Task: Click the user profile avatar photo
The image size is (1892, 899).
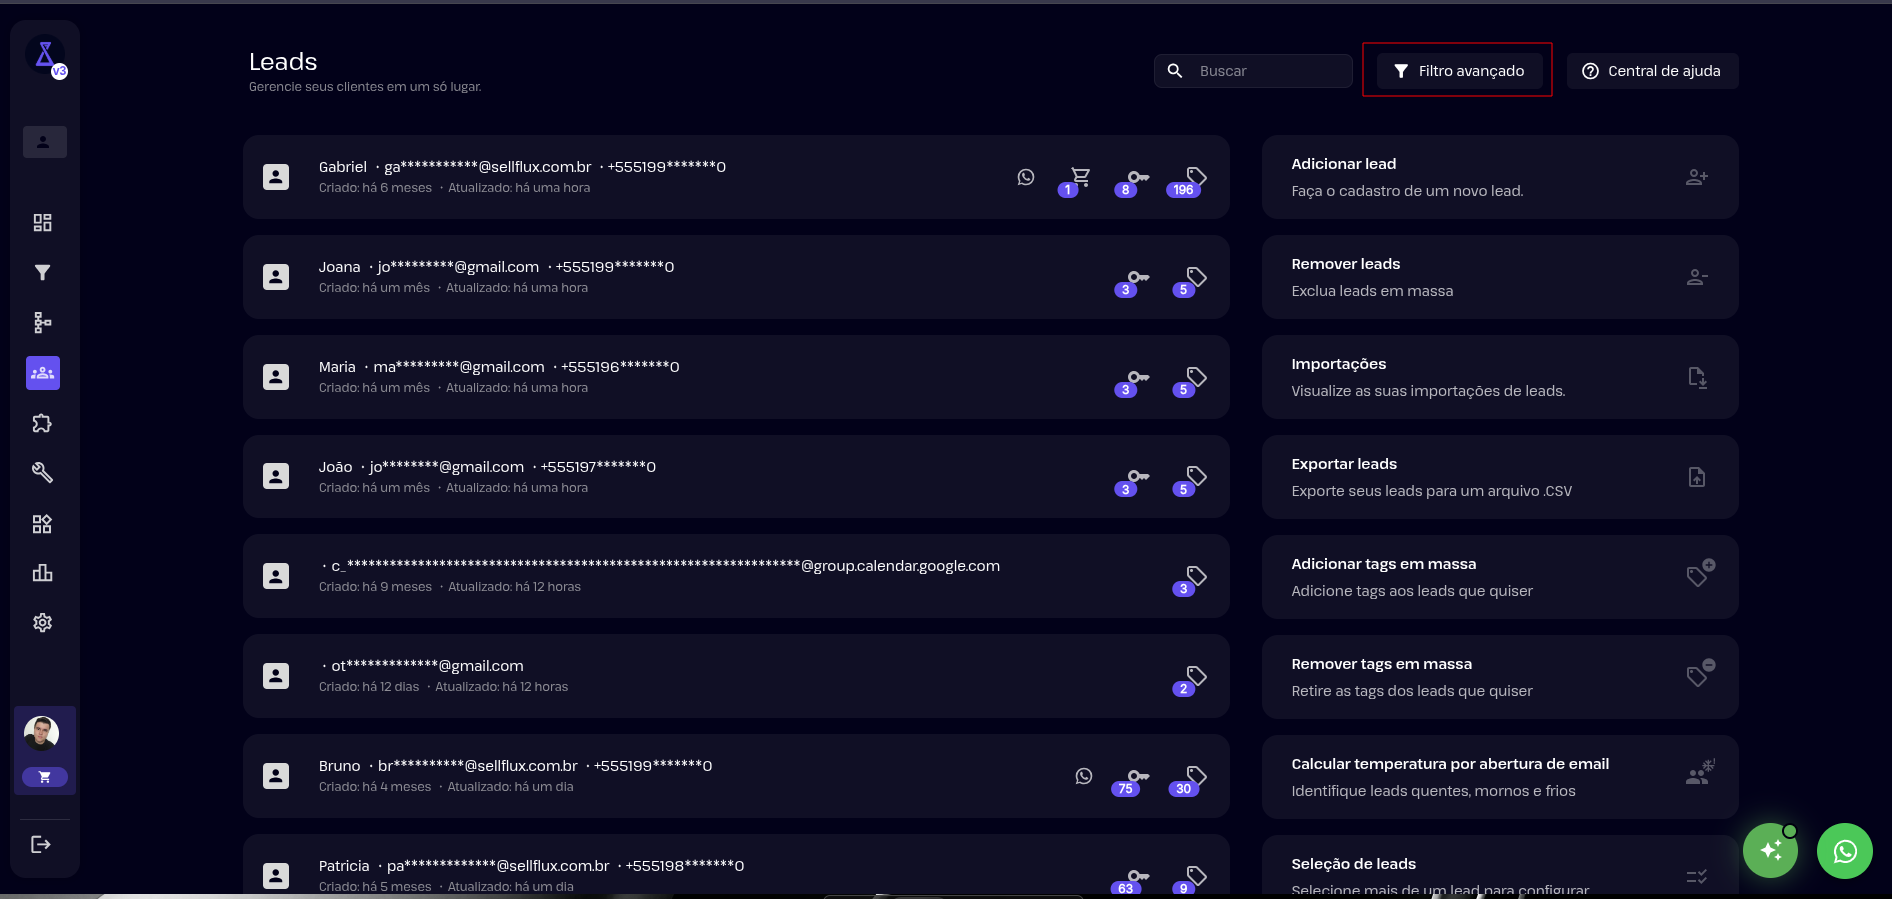Action: [41, 733]
